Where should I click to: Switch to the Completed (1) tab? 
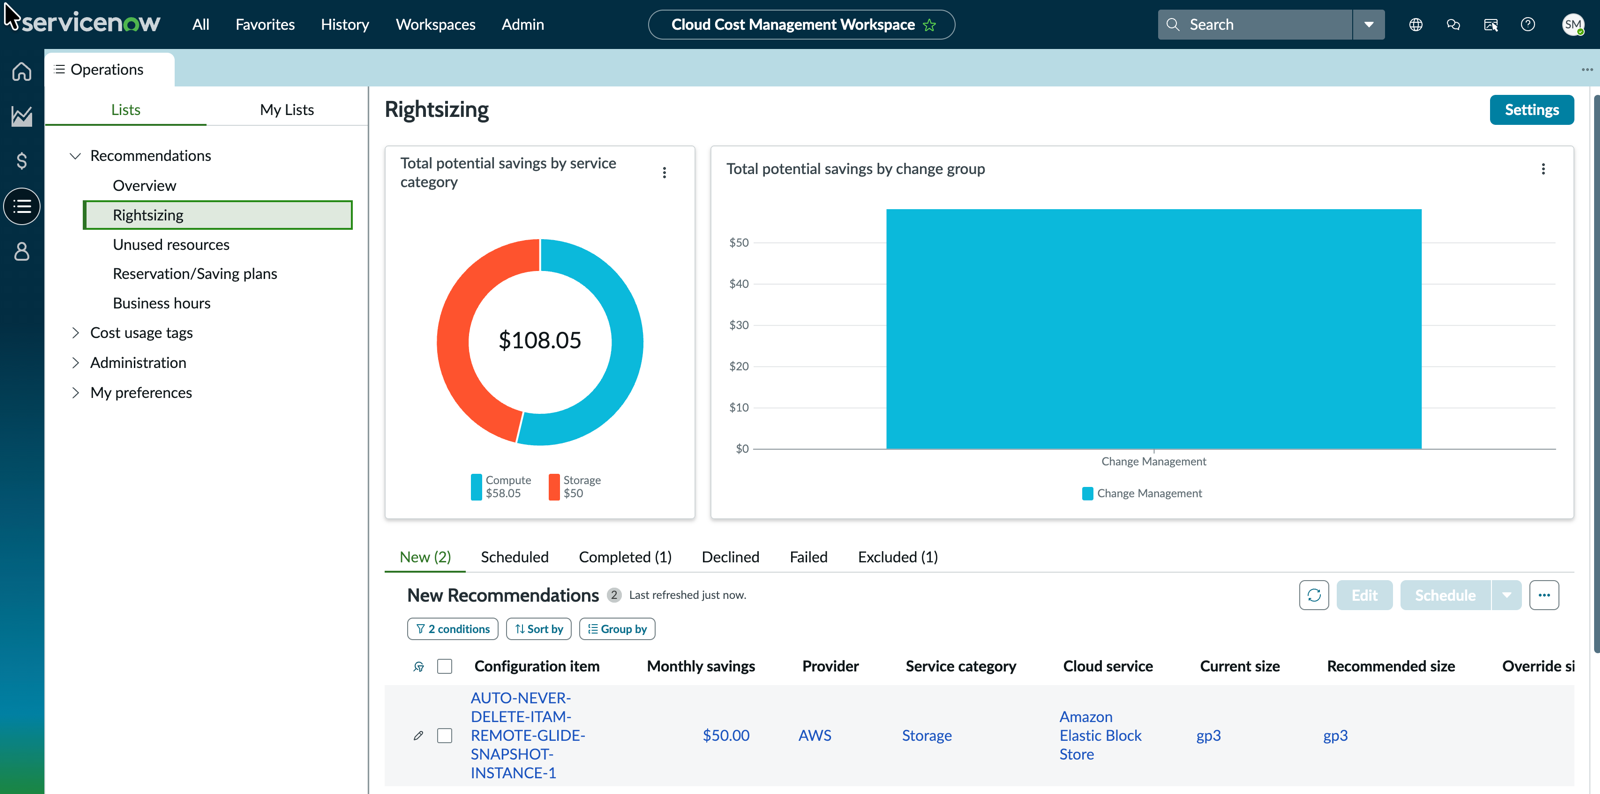click(625, 557)
